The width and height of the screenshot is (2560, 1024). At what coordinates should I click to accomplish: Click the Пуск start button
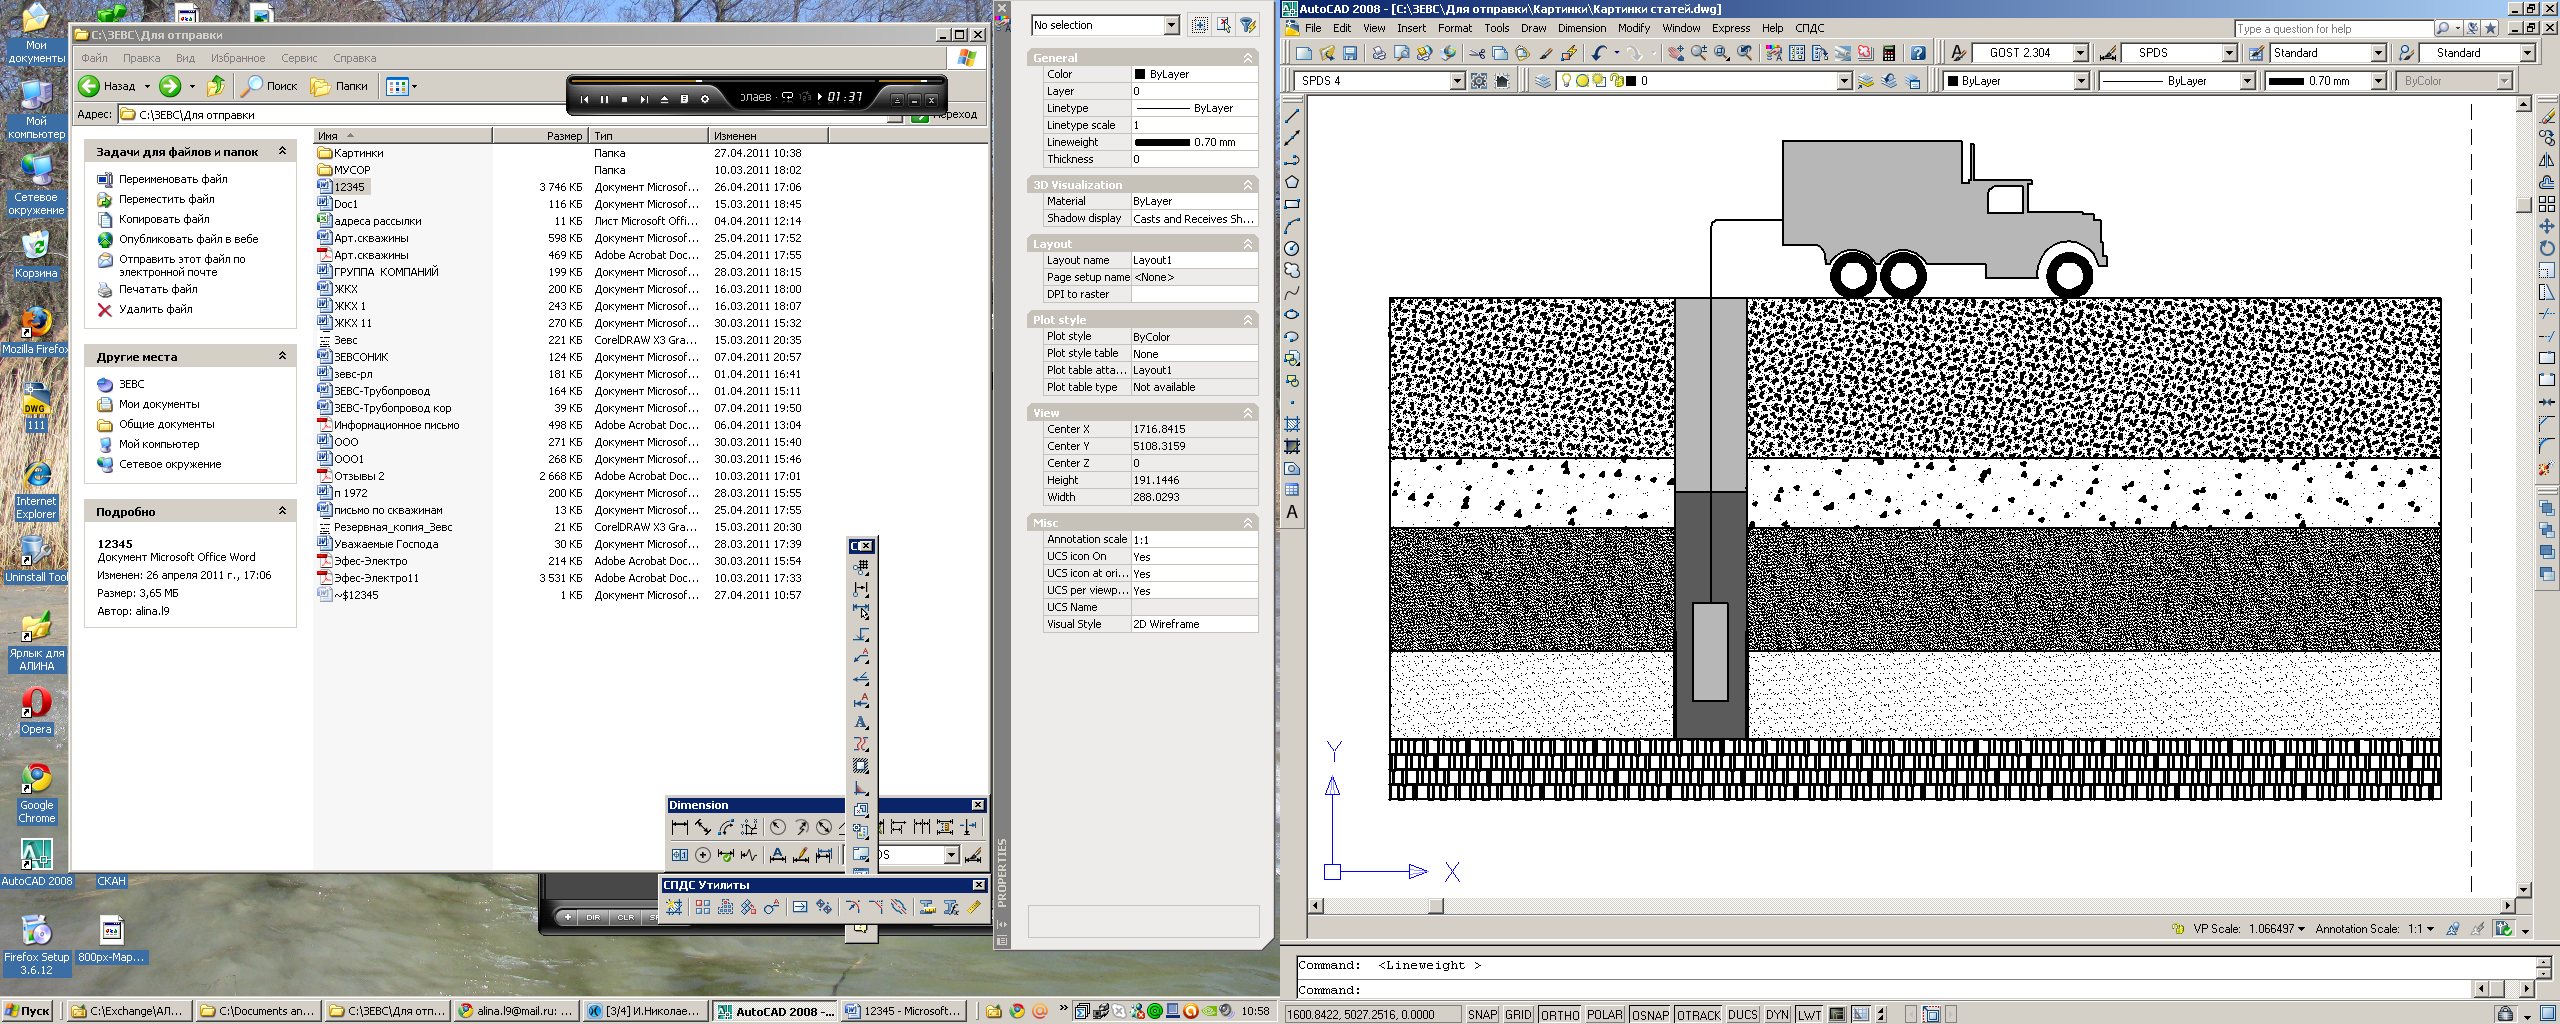tap(28, 1011)
